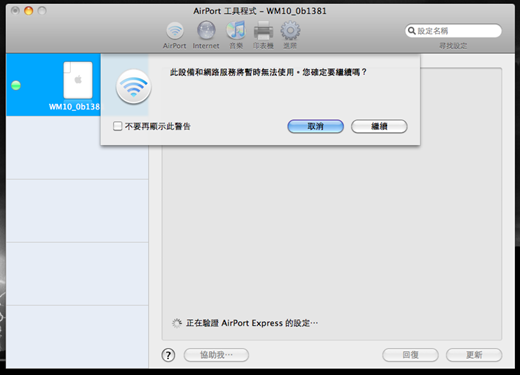This screenshot has height=375, width=520.
Task: Open help with the question mark button
Action: point(168,355)
